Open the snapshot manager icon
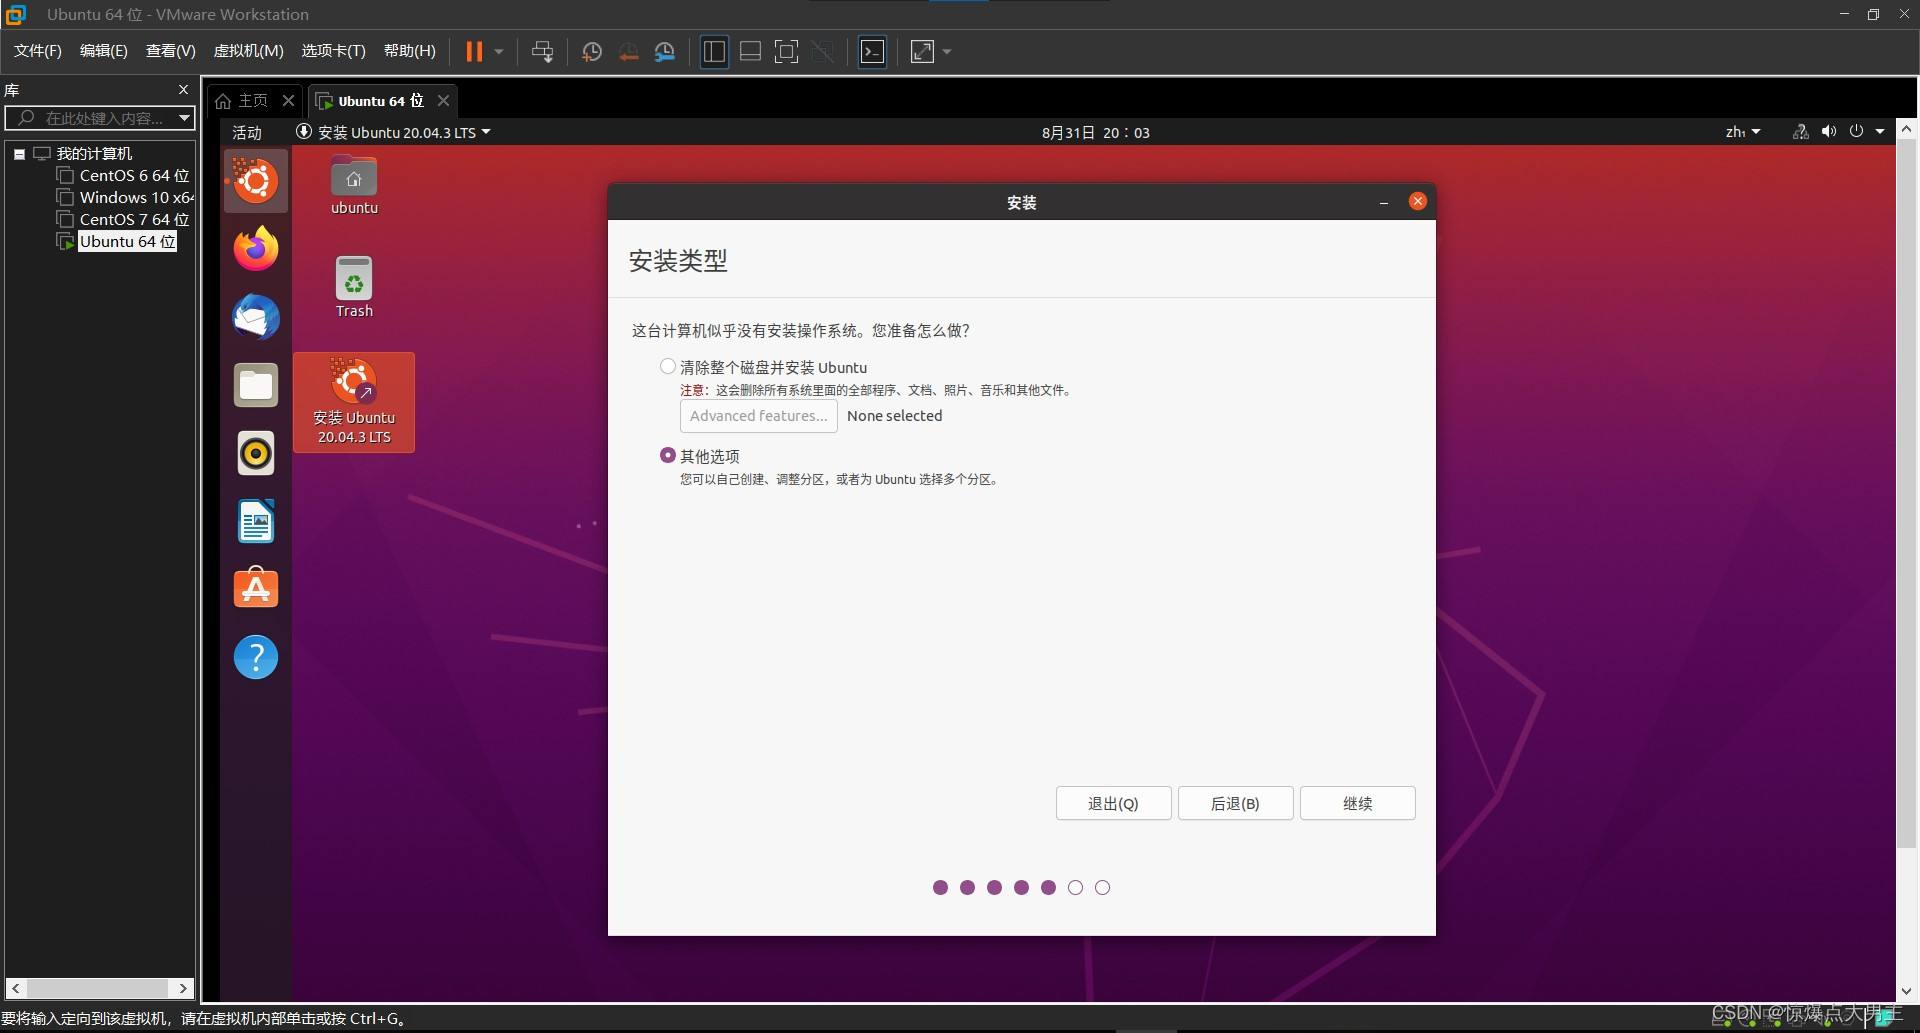Image resolution: width=1920 pixels, height=1033 pixels. [665, 51]
